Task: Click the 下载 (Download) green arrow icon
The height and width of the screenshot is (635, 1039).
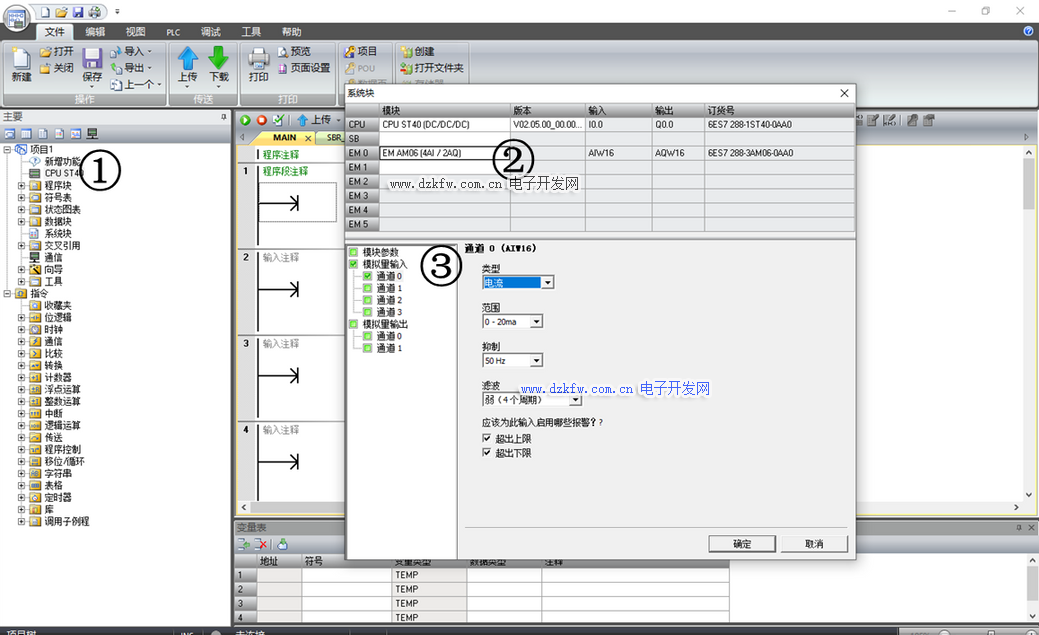Action: [x=218, y=59]
